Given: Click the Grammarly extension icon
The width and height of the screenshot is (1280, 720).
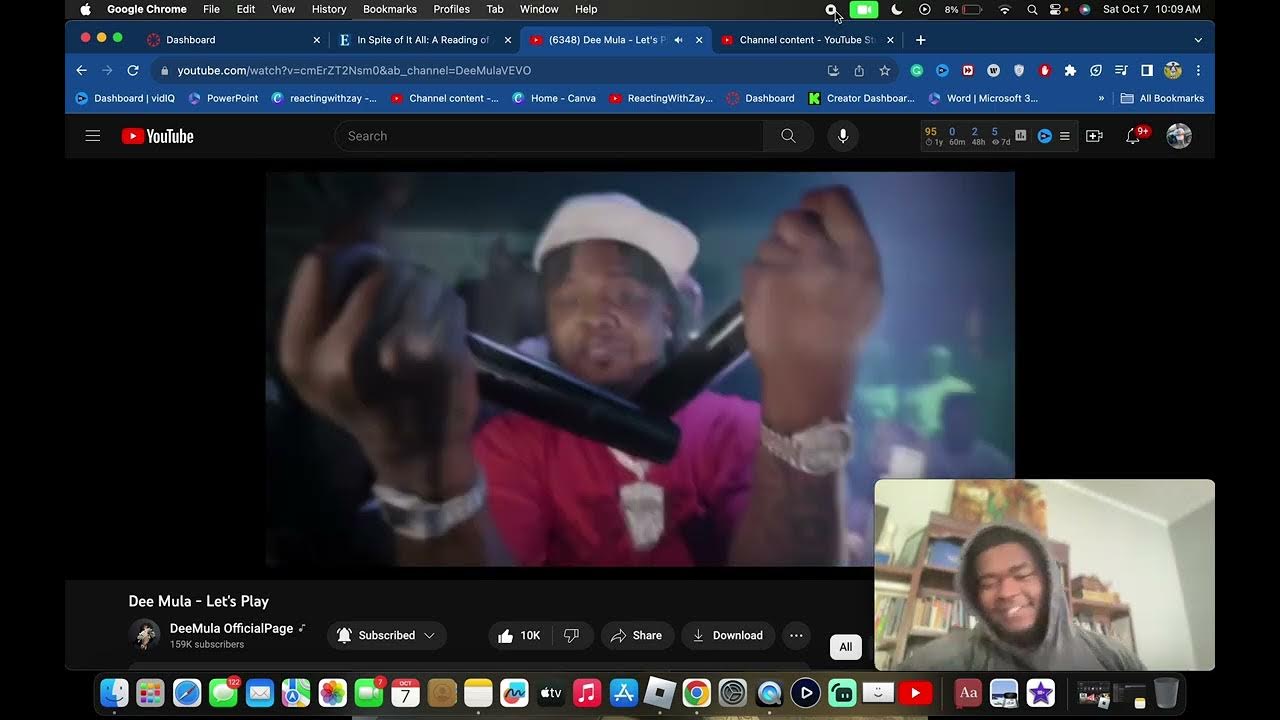Looking at the screenshot, I should click(x=916, y=71).
